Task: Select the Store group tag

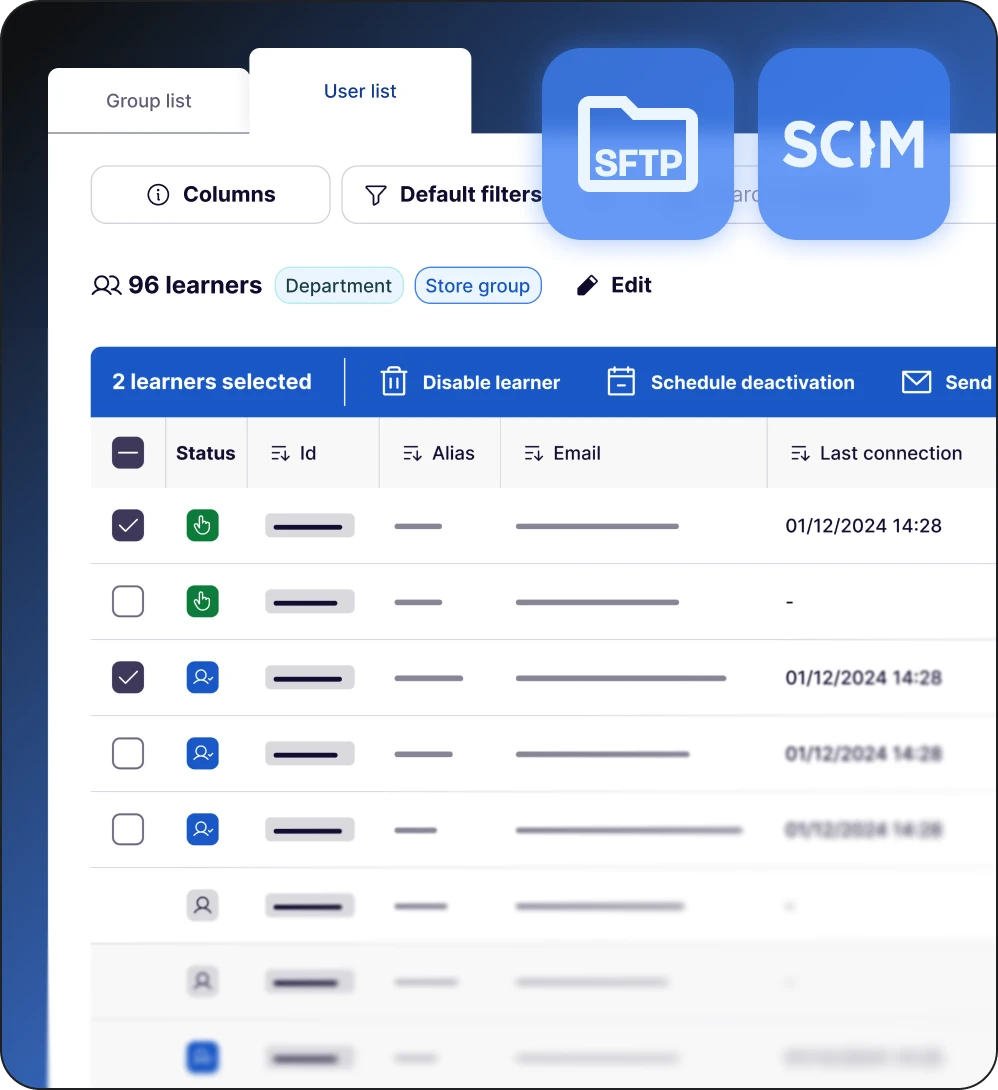Action: (x=478, y=286)
